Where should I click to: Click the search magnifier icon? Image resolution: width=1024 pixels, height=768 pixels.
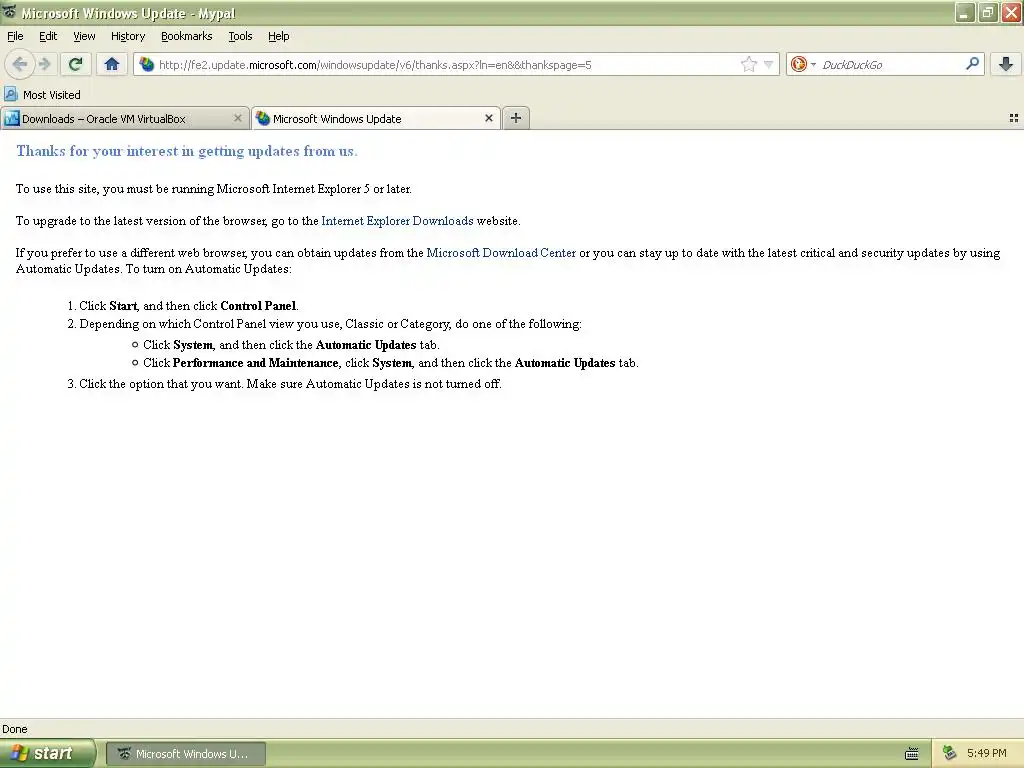972,63
